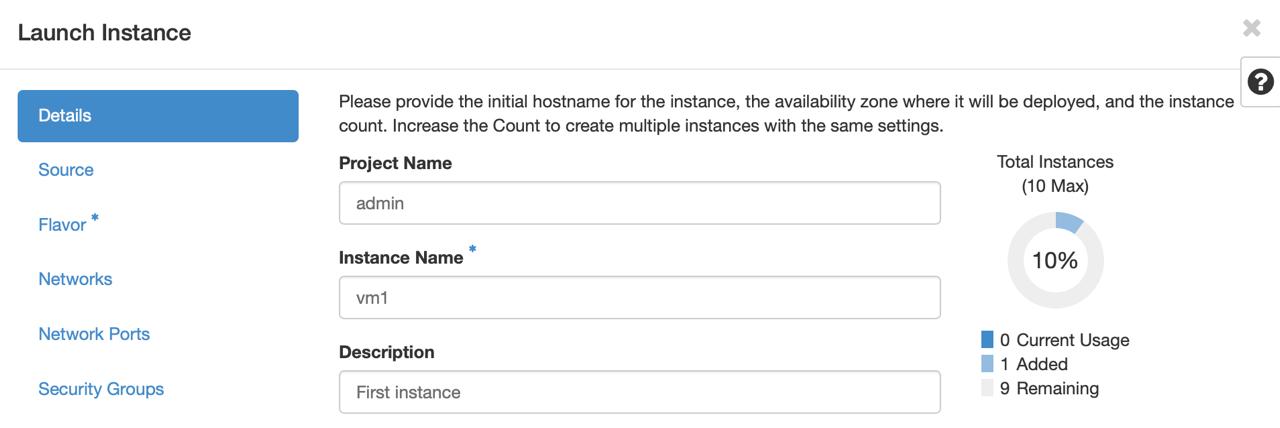
Task: Open the help question mark icon
Action: 1261,82
